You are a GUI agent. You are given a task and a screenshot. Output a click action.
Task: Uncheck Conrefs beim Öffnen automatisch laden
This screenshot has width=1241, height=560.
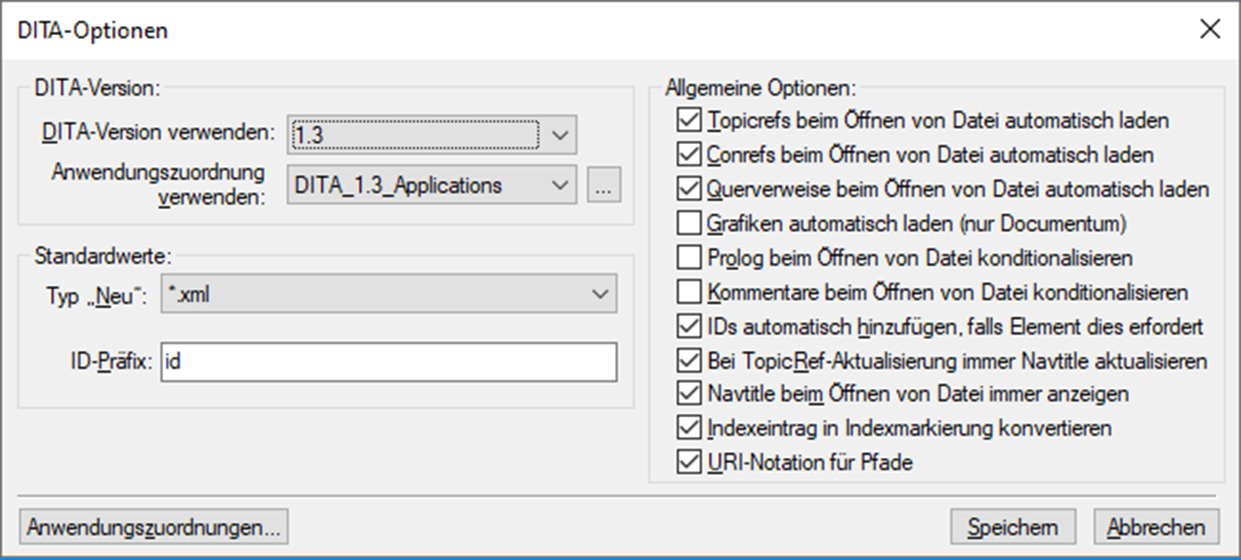pos(689,155)
